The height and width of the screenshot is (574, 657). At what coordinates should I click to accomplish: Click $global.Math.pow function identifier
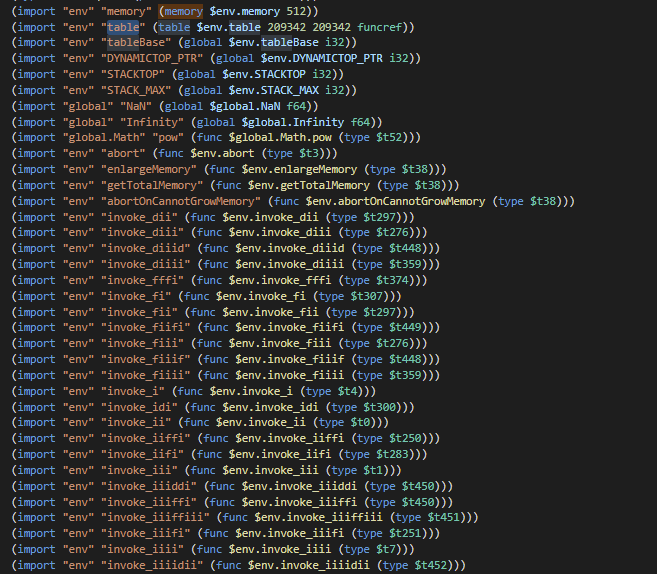click(x=280, y=138)
